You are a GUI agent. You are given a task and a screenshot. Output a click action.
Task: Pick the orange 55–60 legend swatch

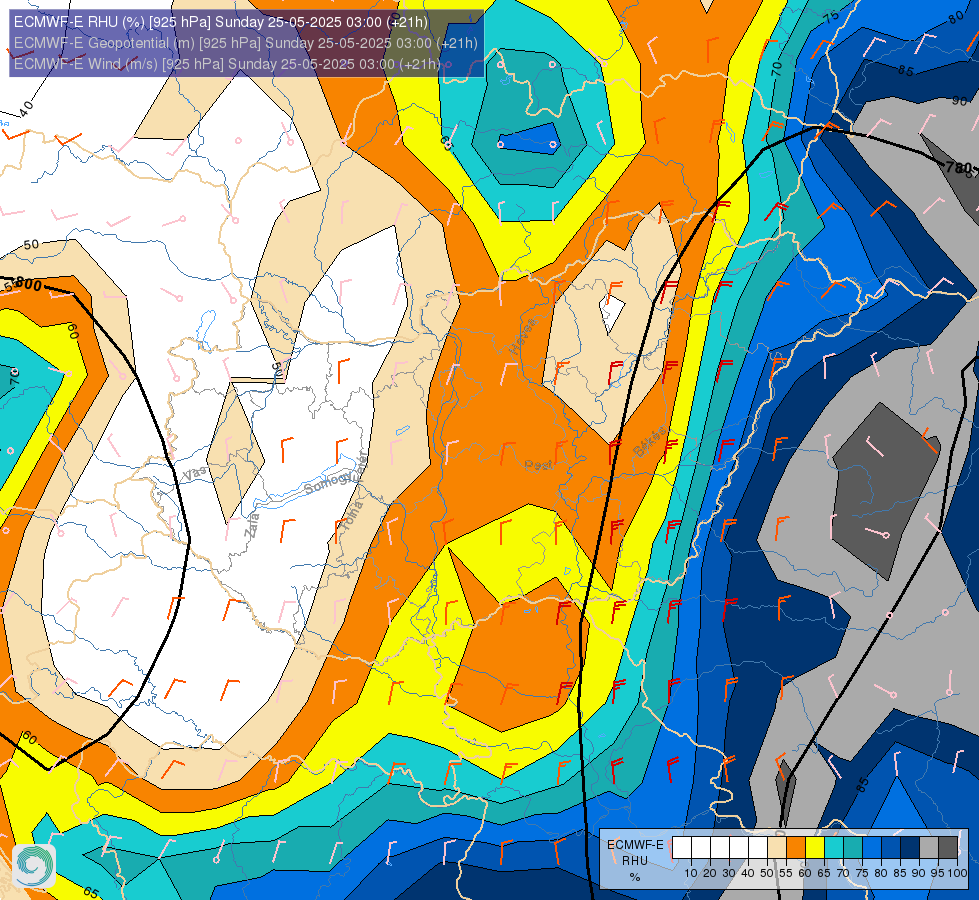point(796,848)
